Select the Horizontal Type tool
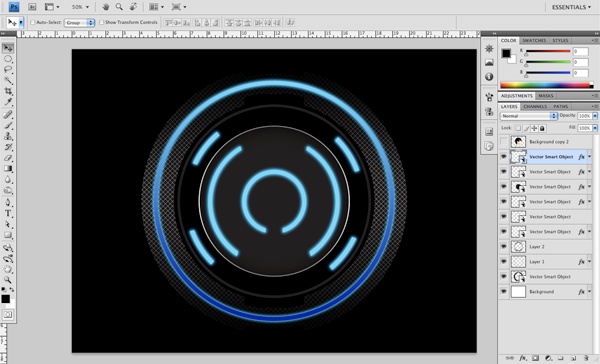The height and width of the screenshot is (364, 600). pos(8,214)
